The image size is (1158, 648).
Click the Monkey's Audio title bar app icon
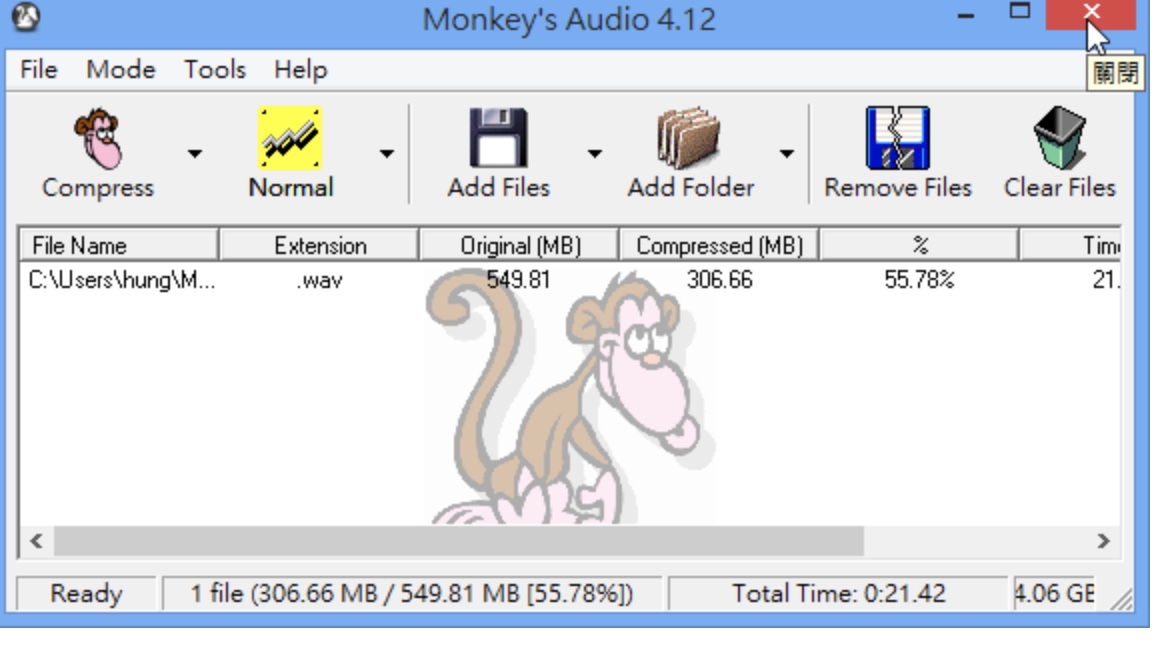26,18
